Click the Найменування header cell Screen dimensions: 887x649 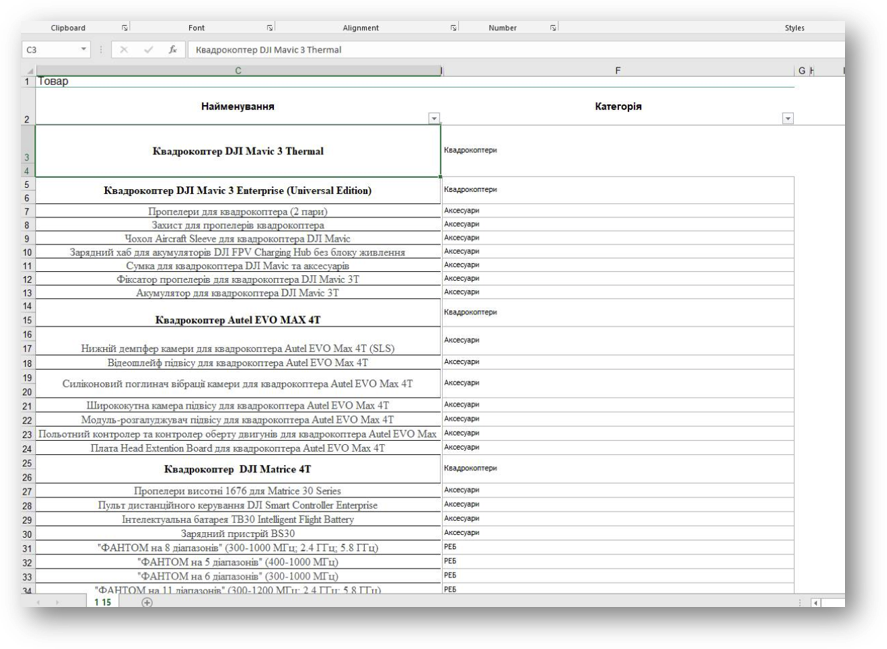click(x=238, y=106)
